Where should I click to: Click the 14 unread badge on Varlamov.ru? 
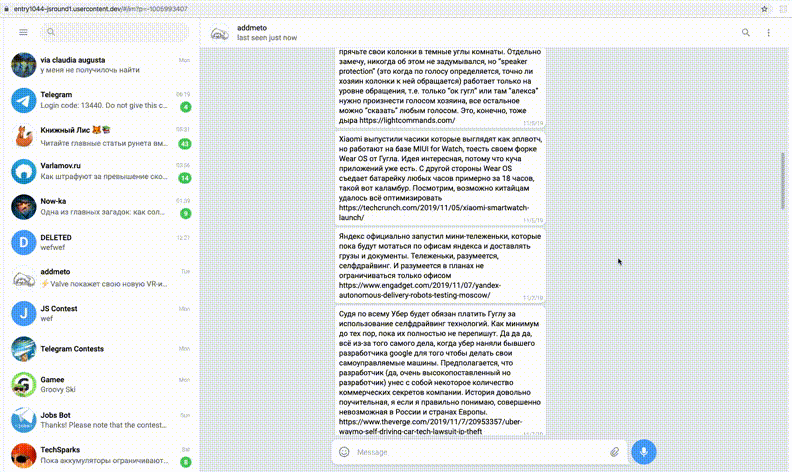pos(185,178)
